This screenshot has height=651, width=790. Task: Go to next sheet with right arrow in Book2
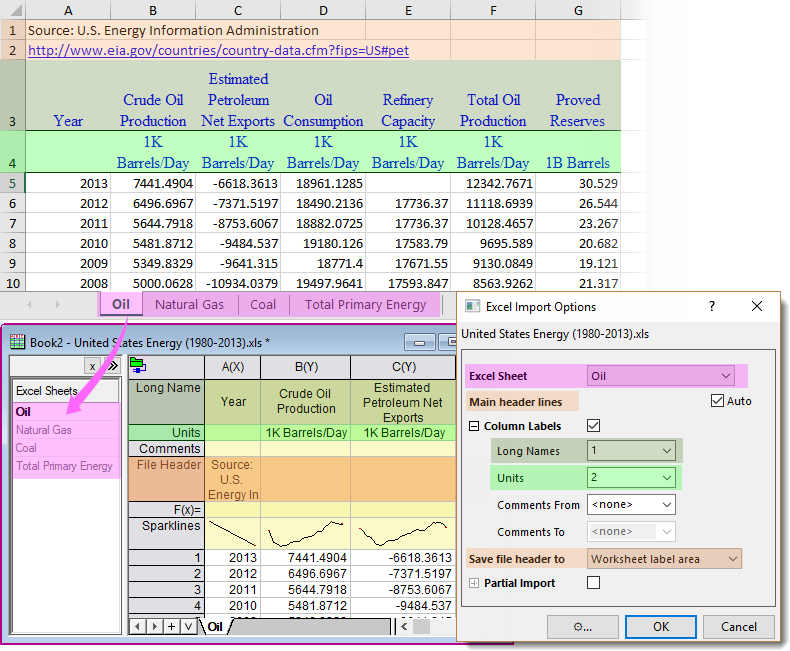coord(154,626)
